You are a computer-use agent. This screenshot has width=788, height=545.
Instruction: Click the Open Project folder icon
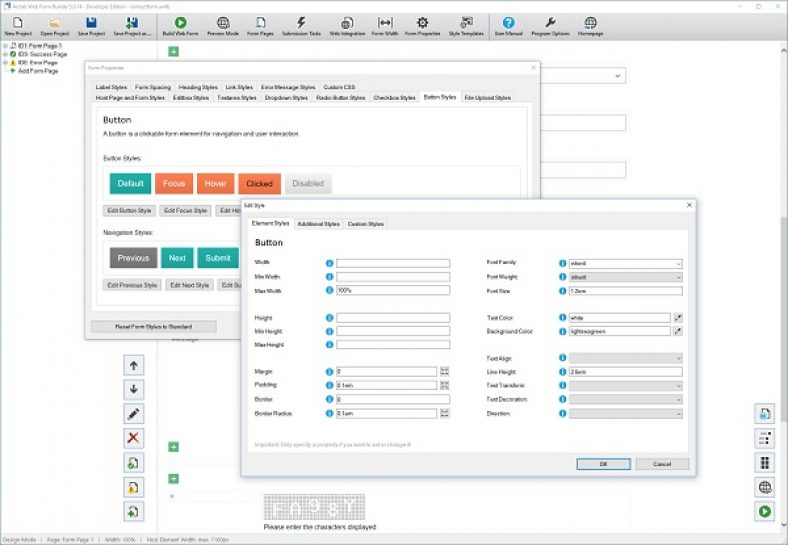[x=55, y=23]
